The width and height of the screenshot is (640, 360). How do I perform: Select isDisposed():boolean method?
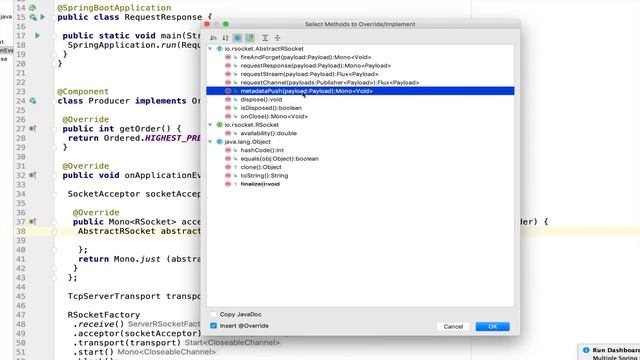click(x=271, y=108)
